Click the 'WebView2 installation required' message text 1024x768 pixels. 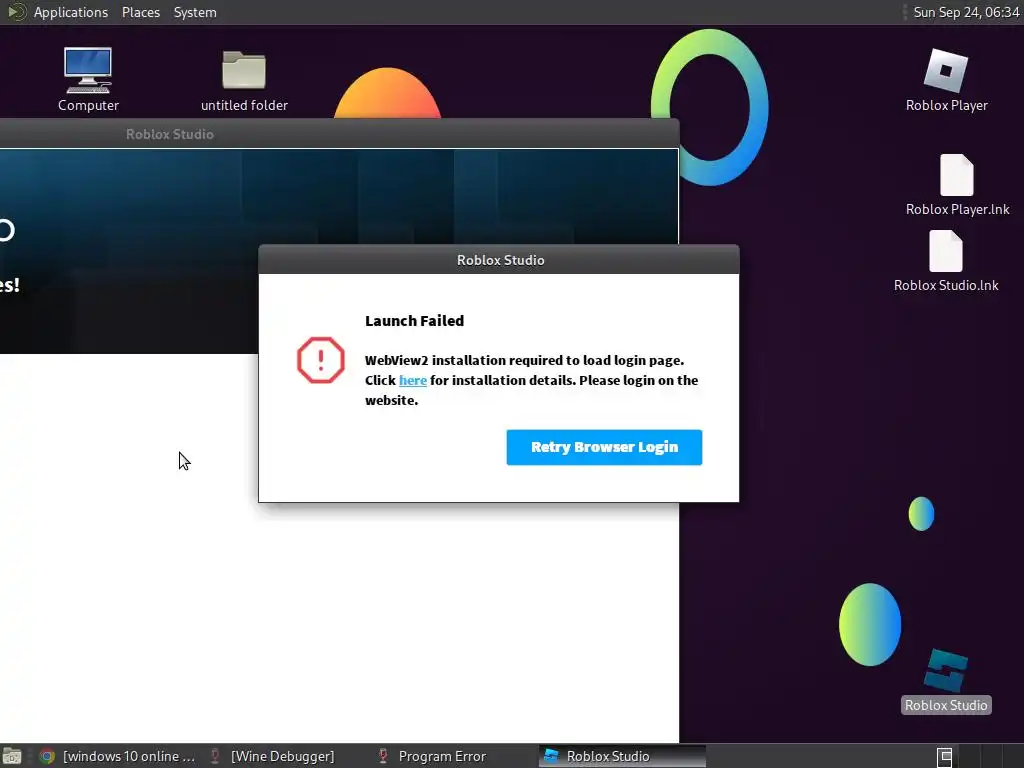point(532,380)
